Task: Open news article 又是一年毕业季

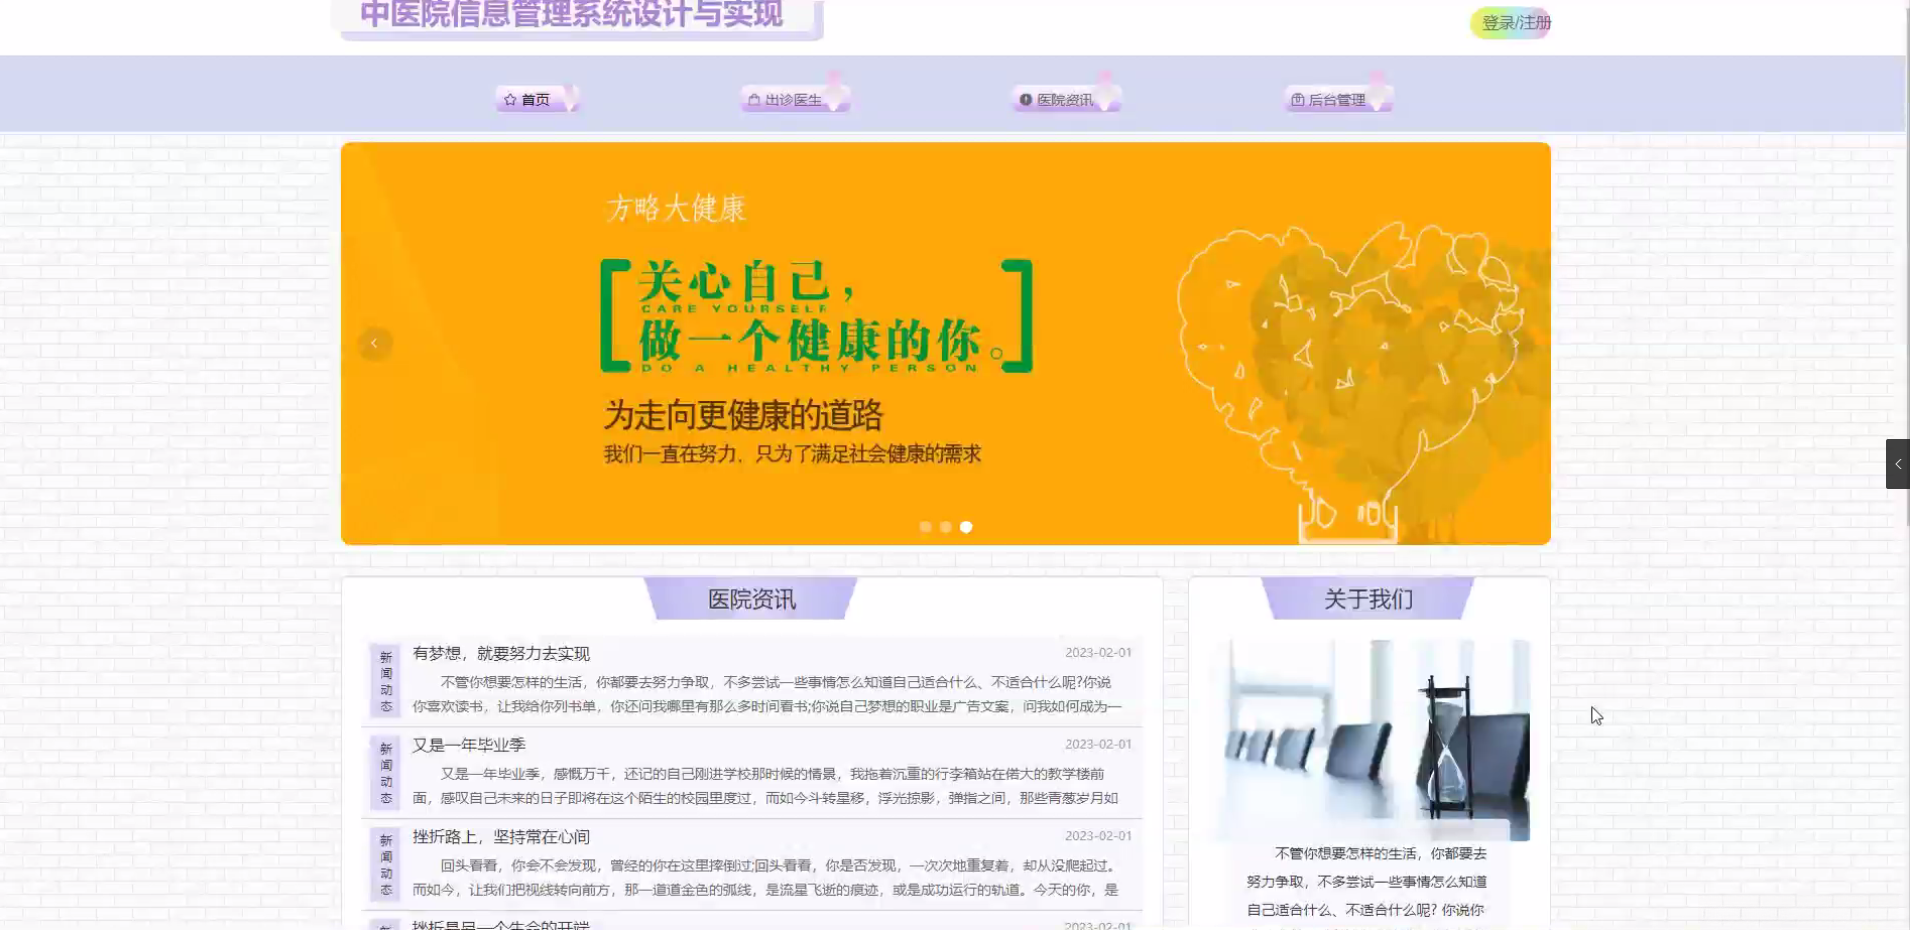Action: click(469, 745)
